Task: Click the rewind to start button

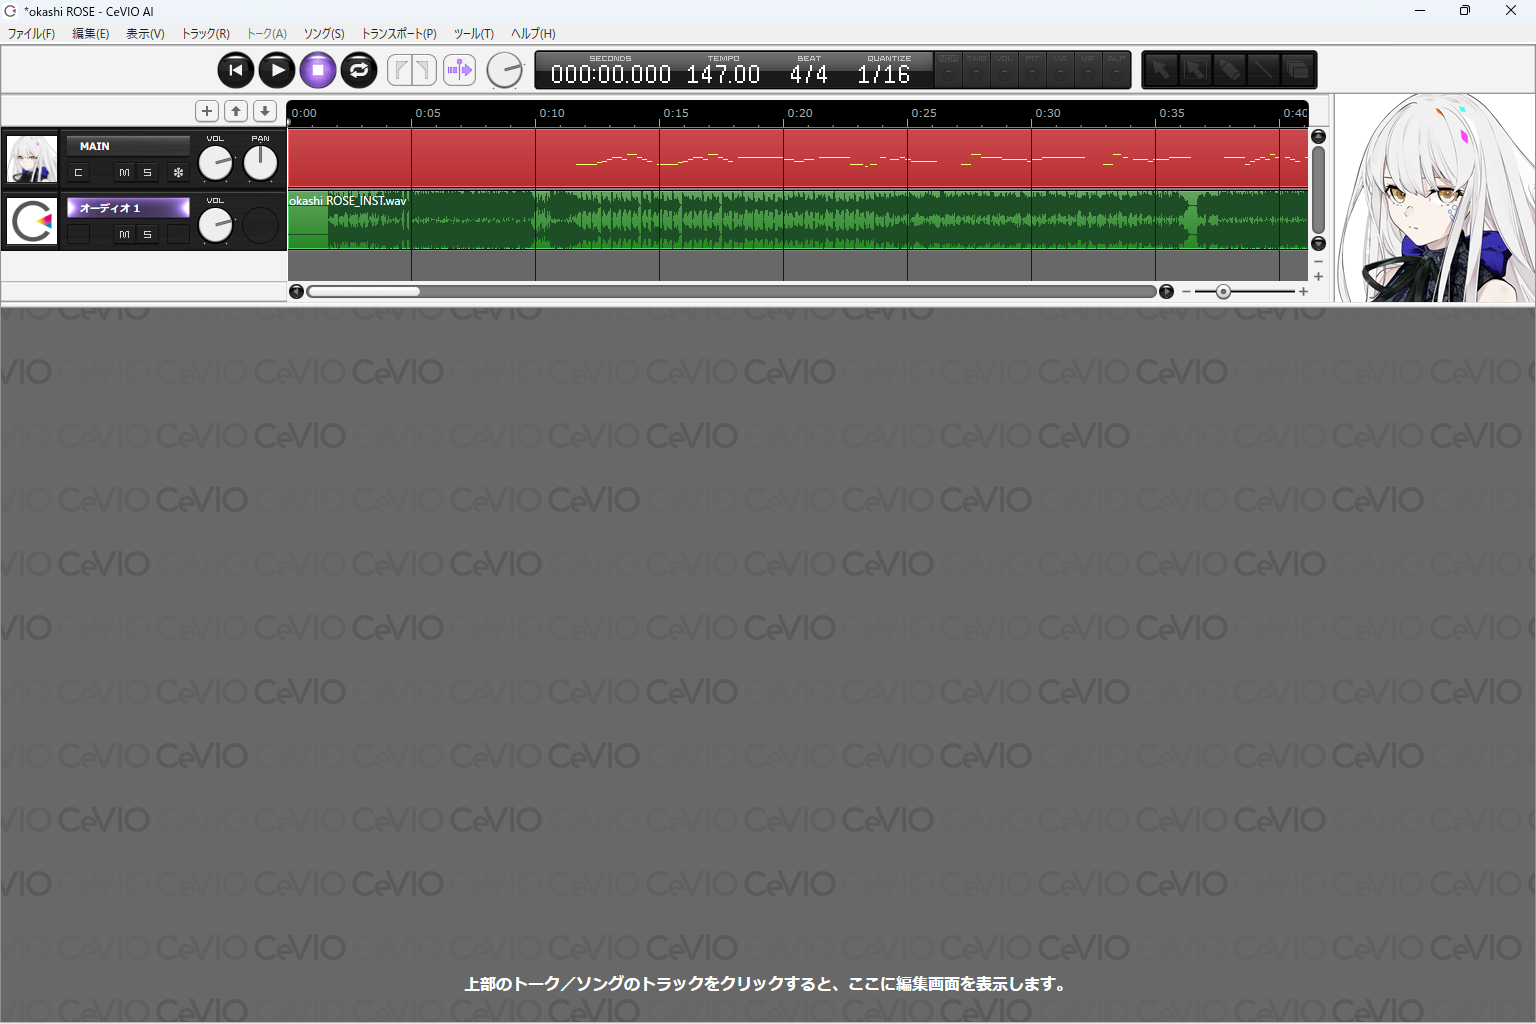Action: (x=236, y=70)
